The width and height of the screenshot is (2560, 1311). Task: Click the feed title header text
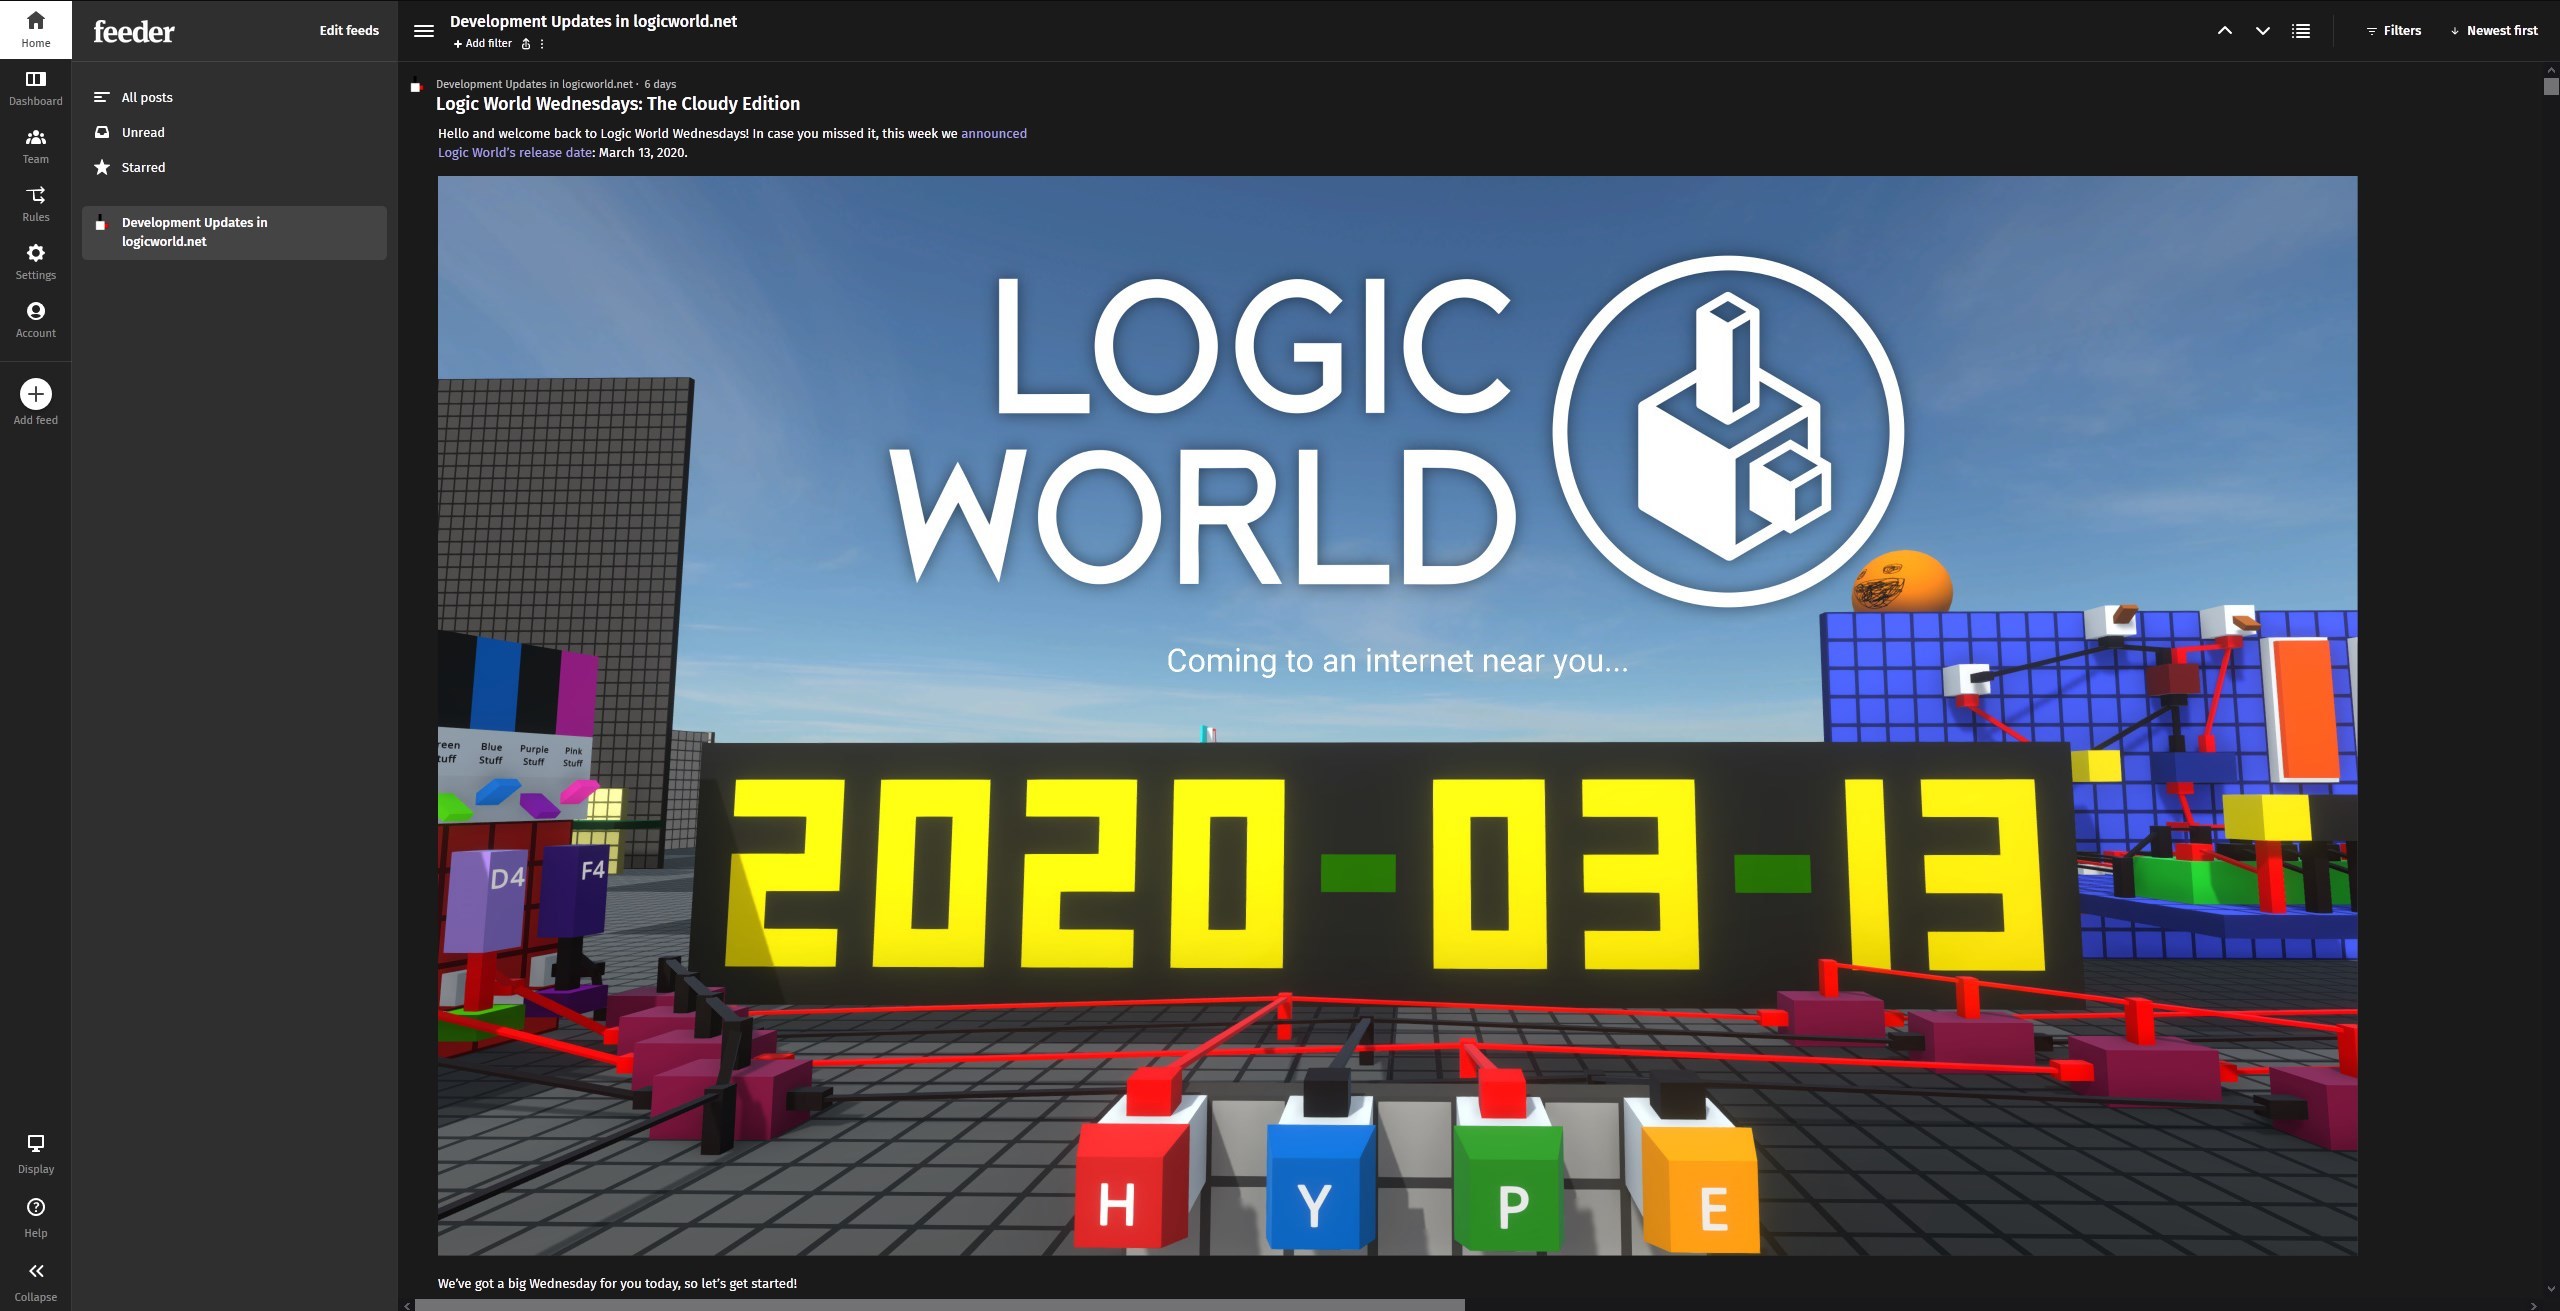coord(593,21)
